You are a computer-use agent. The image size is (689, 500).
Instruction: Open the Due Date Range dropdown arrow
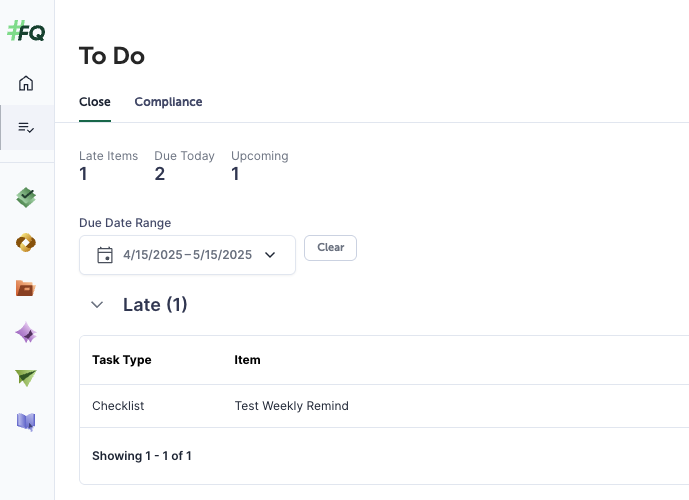[270, 255]
